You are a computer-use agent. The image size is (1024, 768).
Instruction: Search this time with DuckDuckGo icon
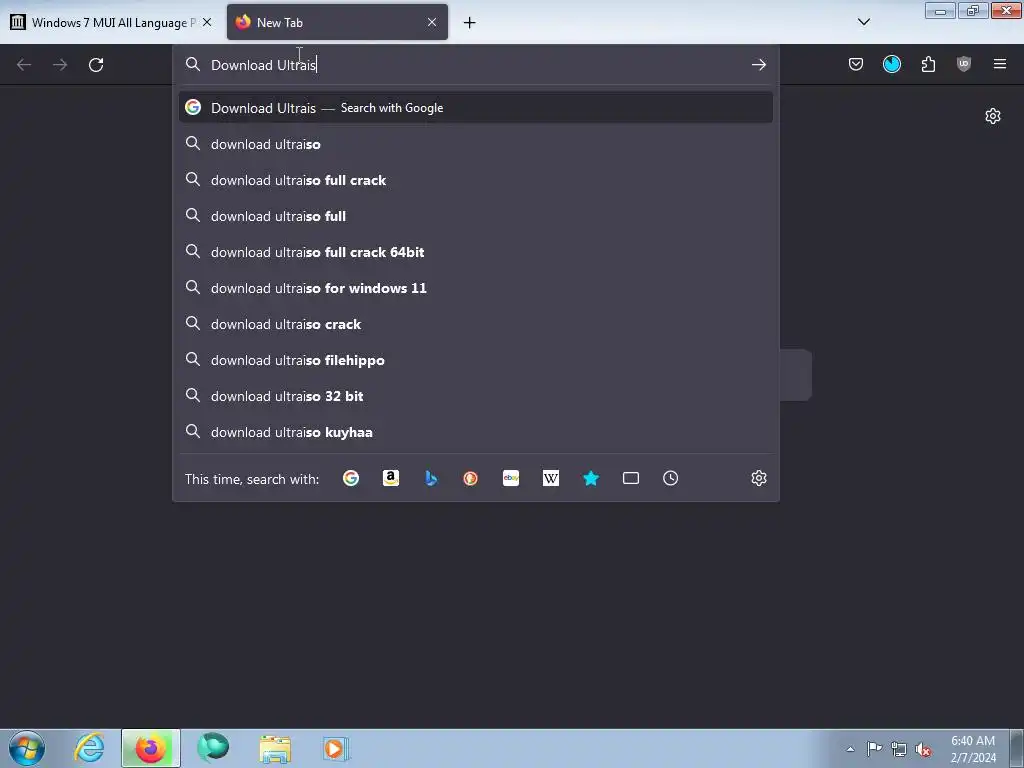(470, 478)
